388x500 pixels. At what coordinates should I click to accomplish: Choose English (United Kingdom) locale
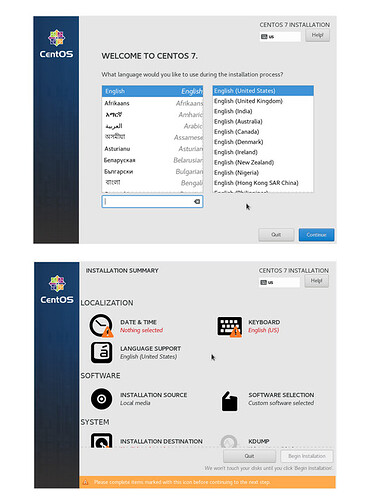pos(263,101)
